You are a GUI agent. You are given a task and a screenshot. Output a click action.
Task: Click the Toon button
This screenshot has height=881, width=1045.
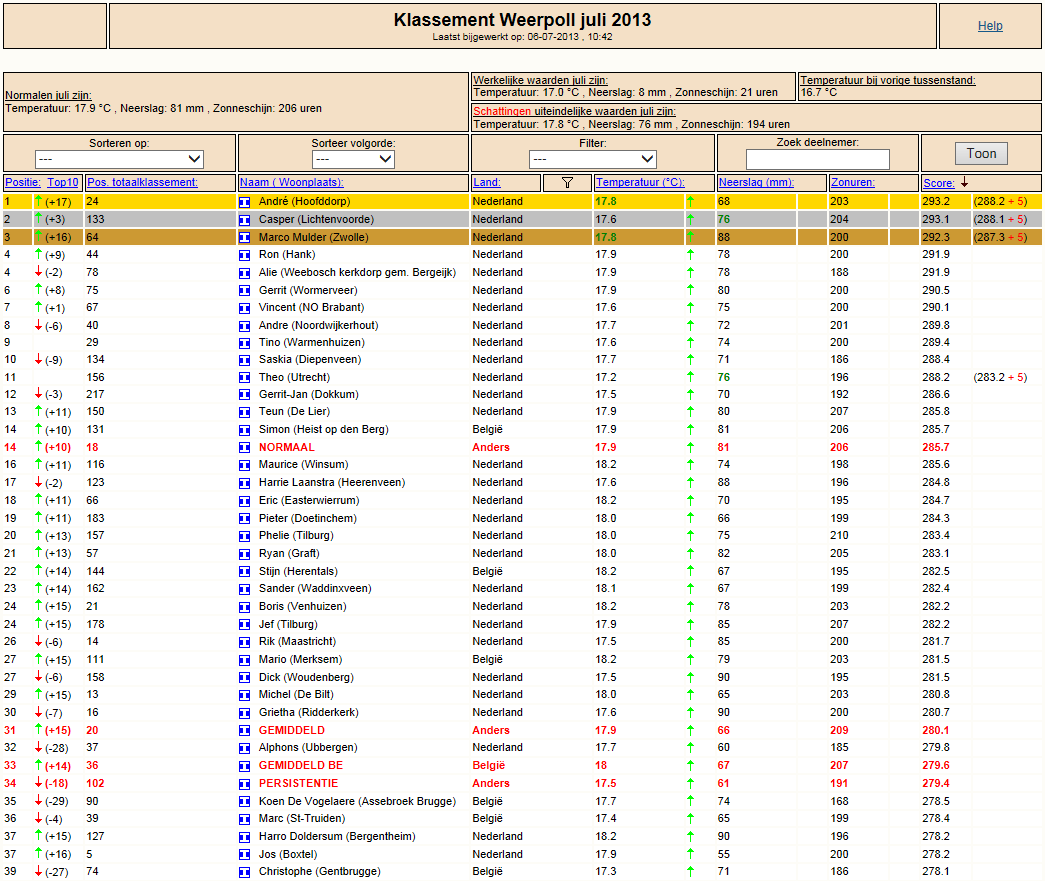pyautogui.click(x=981, y=154)
